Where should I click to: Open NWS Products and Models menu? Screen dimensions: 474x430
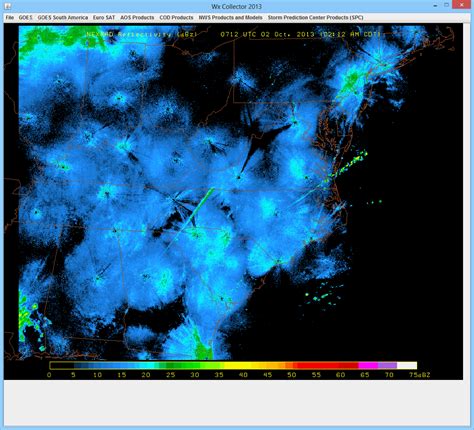point(230,17)
